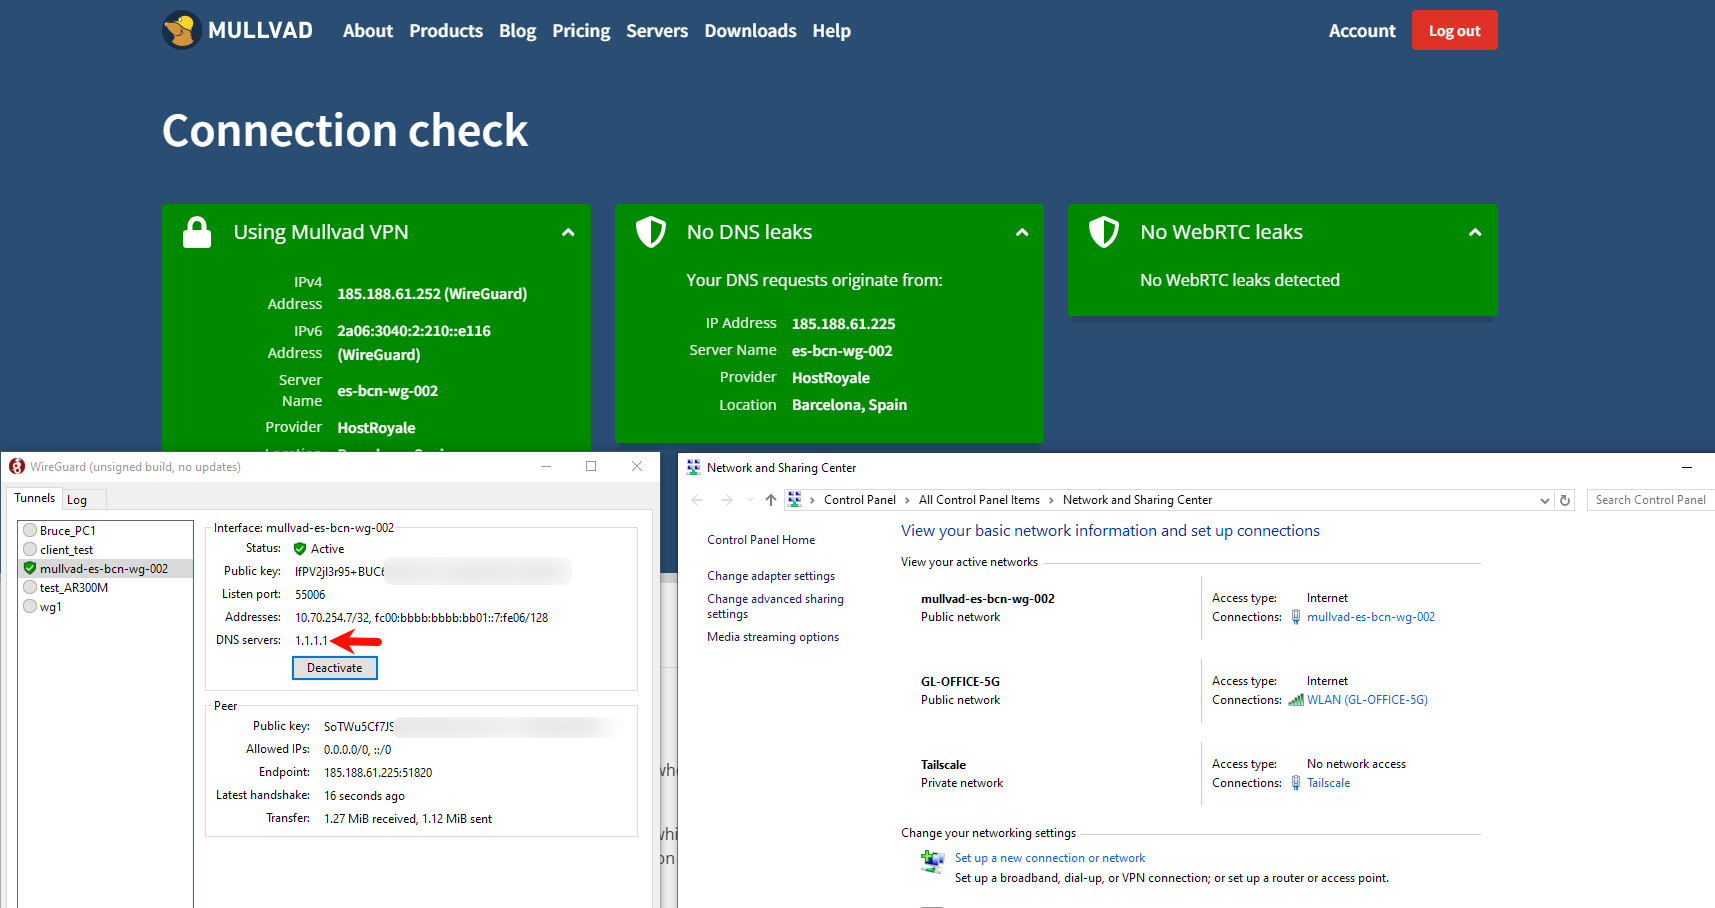
Task: Click the shield icon beside No WebRTC leaks
Action: (1104, 232)
